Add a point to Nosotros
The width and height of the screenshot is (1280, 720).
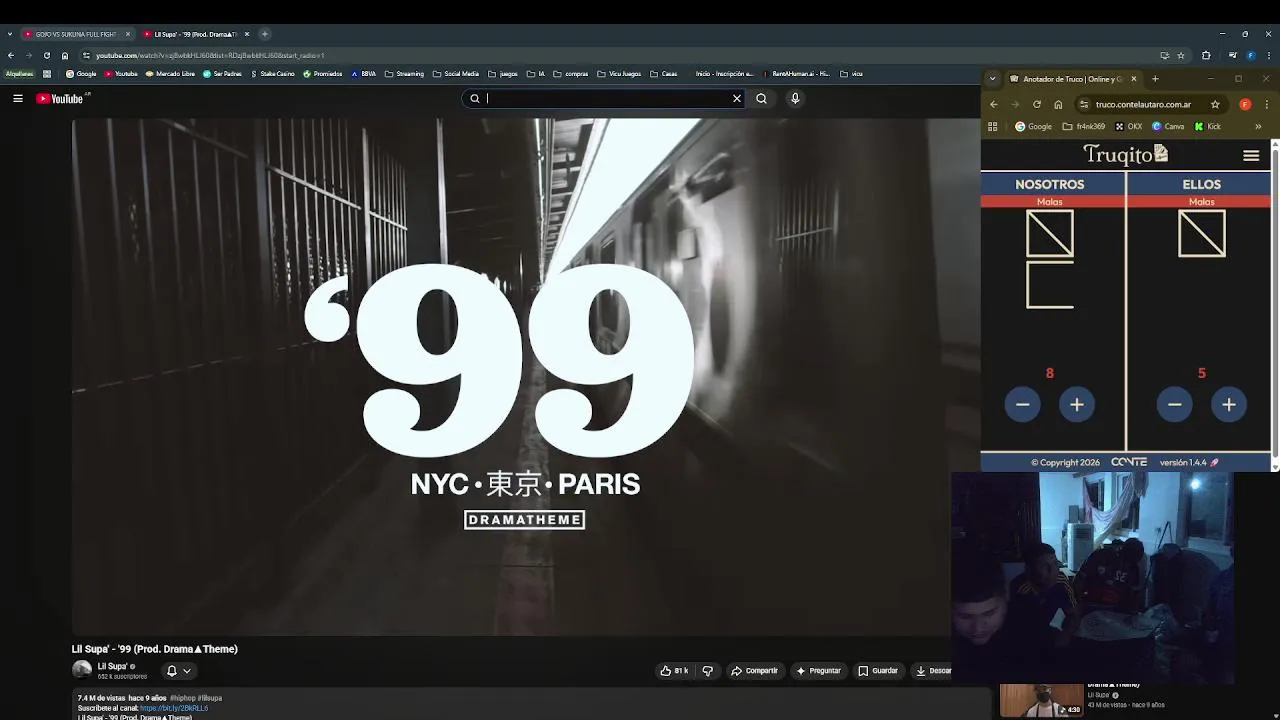tap(1077, 404)
